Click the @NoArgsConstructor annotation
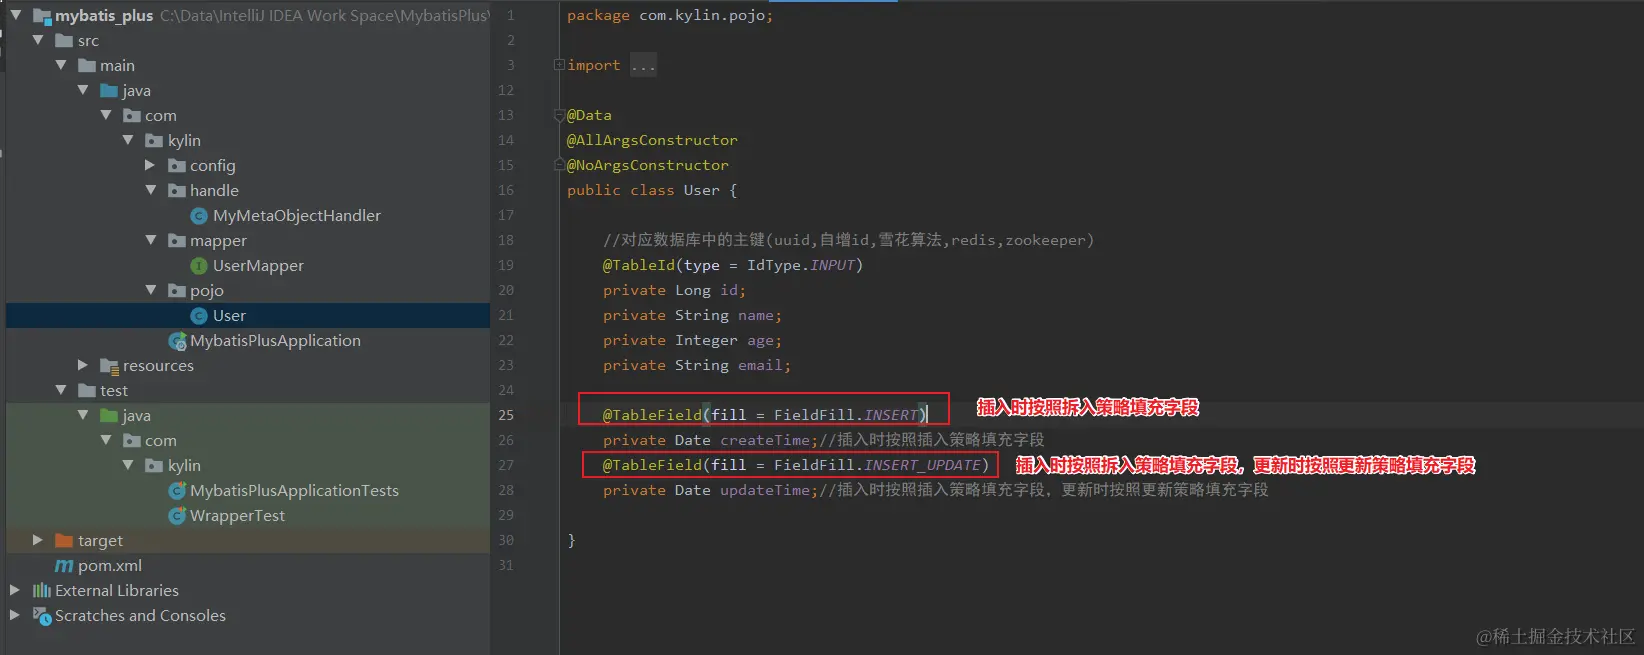The image size is (1644, 655). (x=648, y=165)
